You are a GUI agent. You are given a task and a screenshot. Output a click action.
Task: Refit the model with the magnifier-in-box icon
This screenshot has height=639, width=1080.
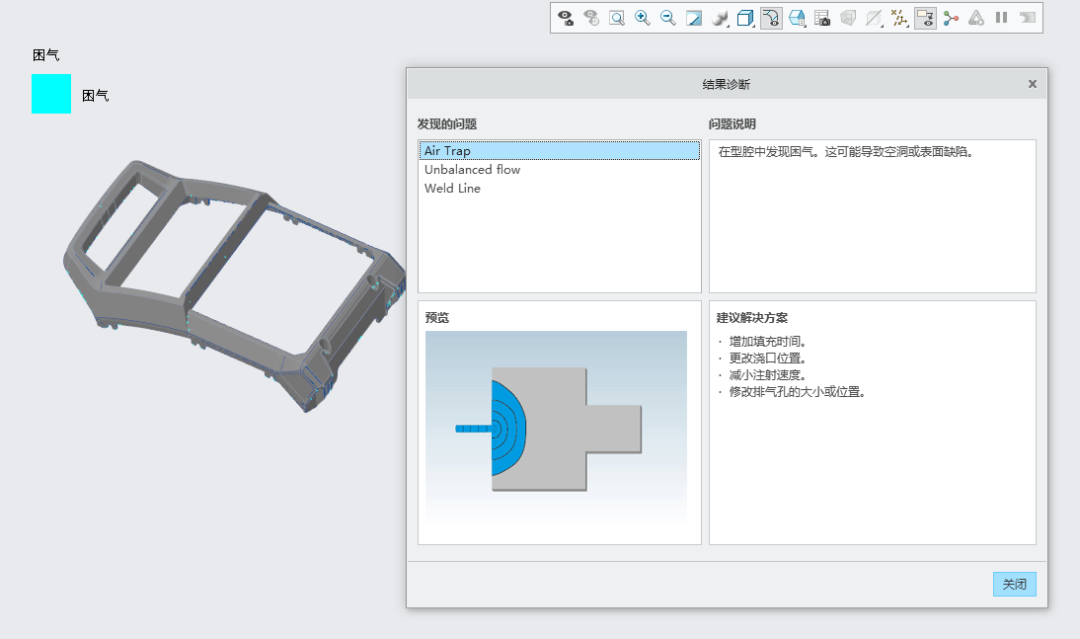617,18
